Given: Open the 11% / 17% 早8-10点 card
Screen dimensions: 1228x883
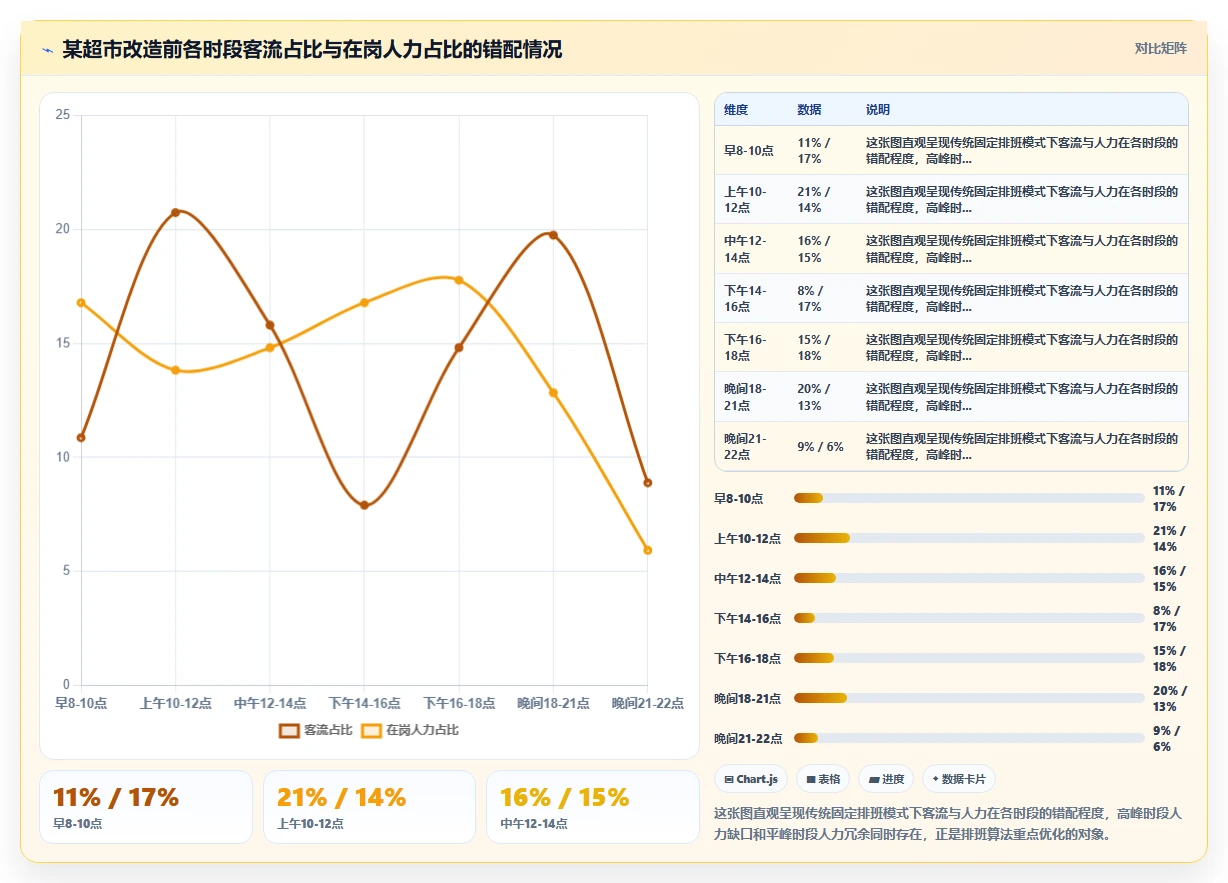Looking at the screenshot, I should coord(146,807).
